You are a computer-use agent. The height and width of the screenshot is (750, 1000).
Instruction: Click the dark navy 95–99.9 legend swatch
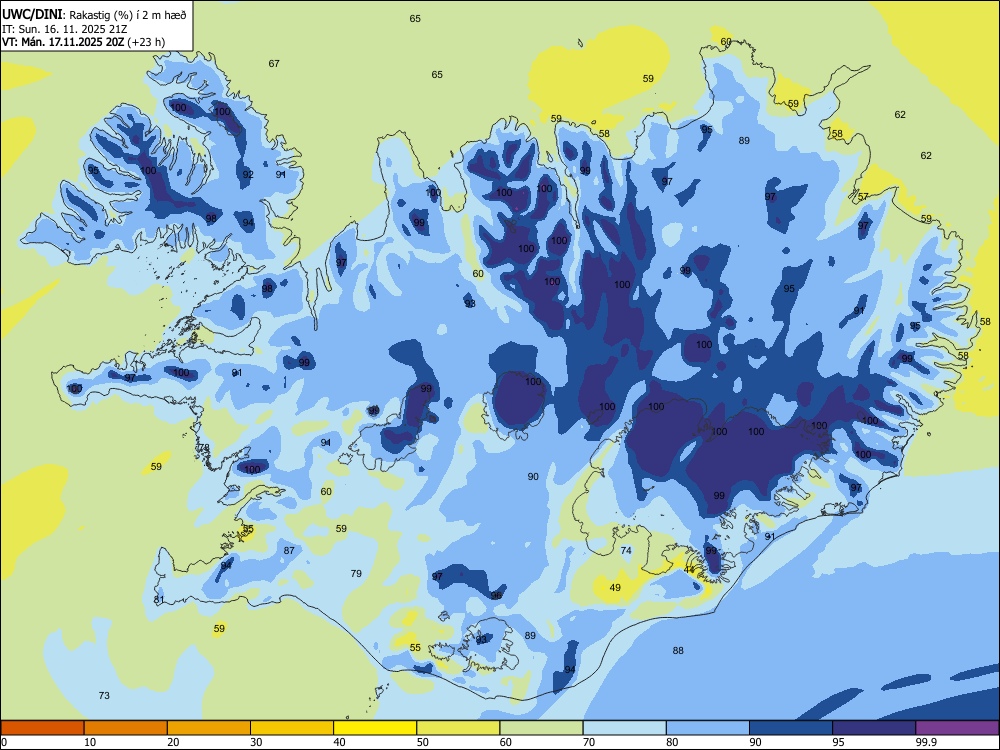(x=874, y=728)
